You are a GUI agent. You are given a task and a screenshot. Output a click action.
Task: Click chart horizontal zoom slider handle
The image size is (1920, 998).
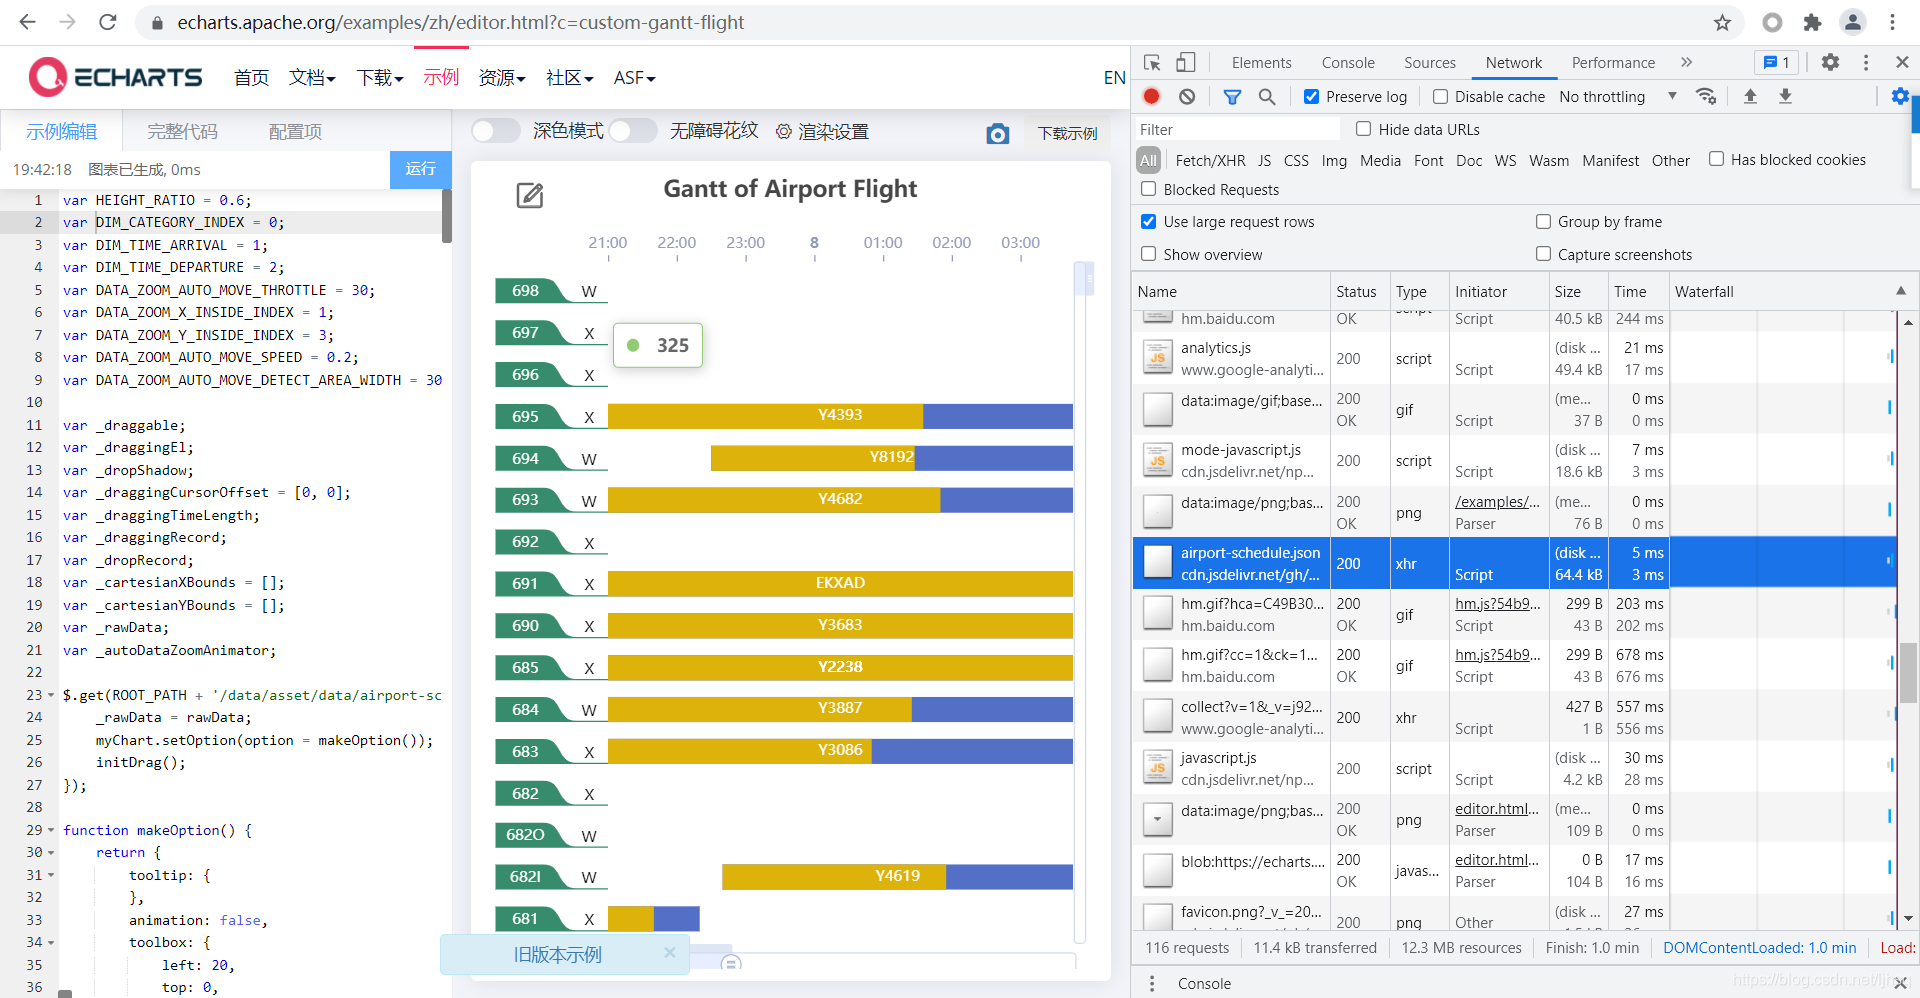coord(731,963)
